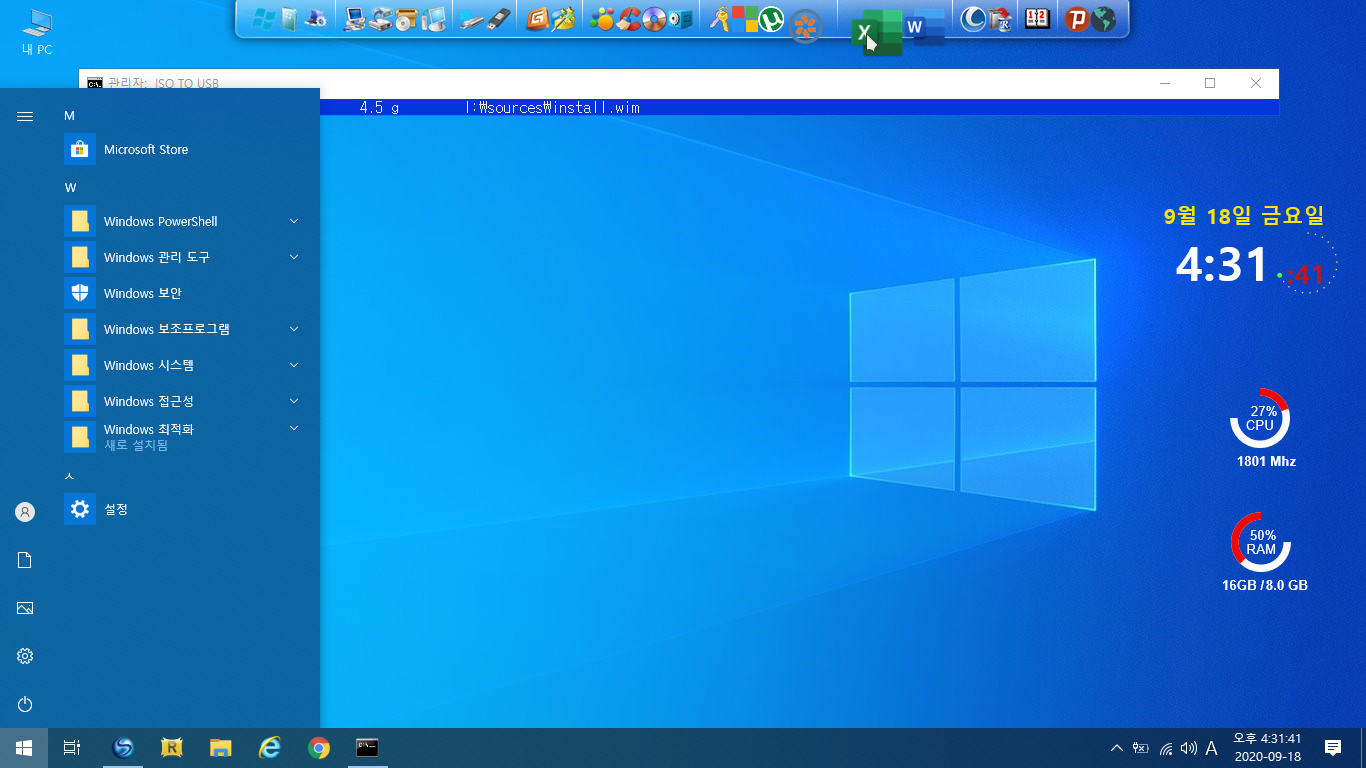Open the yellow R app in taskbar
The height and width of the screenshot is (768, 1366).
coord(172,747)
